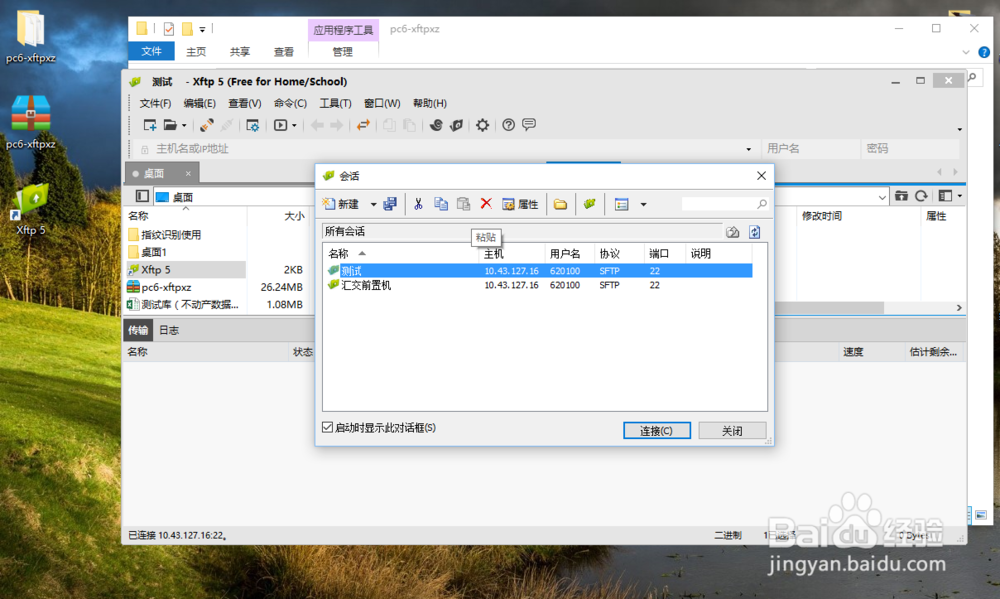Open the 文件(F) menu
The width and height of the screenshot is (1000, 599).
(155, 103)
